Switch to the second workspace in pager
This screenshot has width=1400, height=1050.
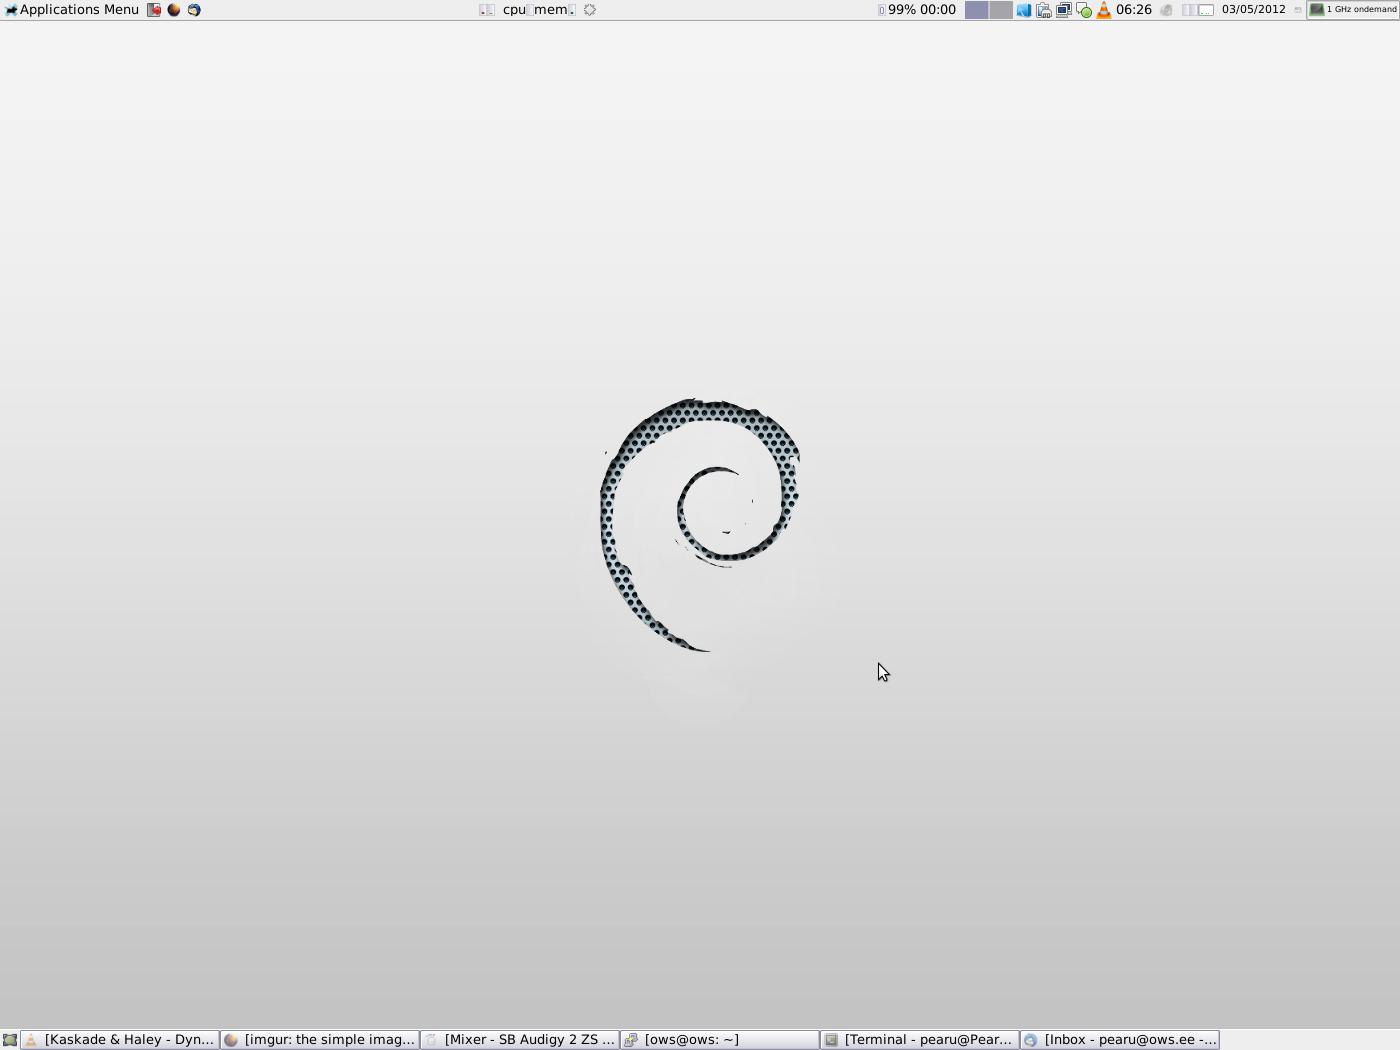point(1001,10)
